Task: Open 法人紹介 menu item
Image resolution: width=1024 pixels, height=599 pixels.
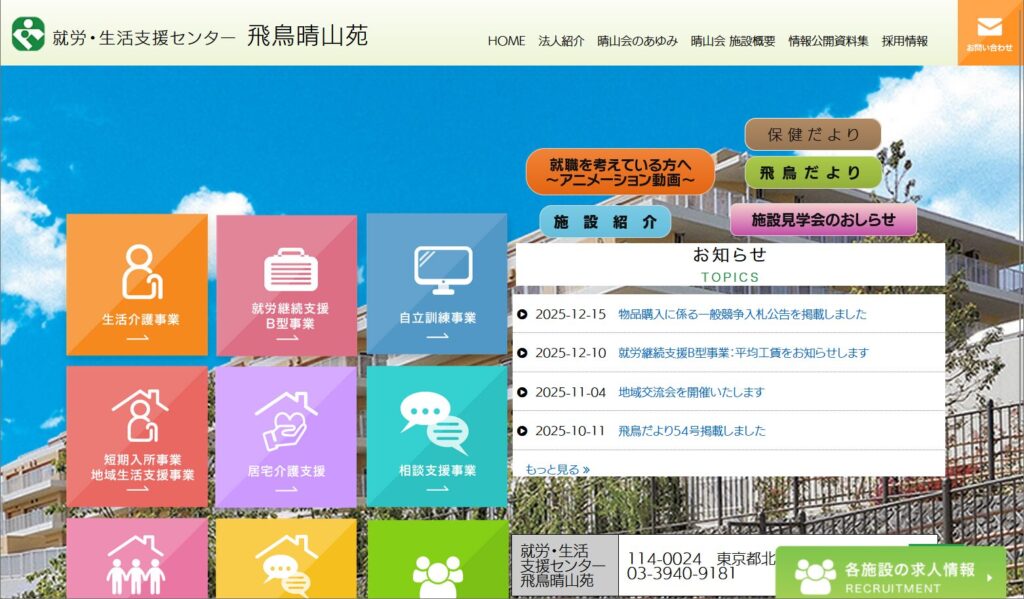Action: click(561, 41)
